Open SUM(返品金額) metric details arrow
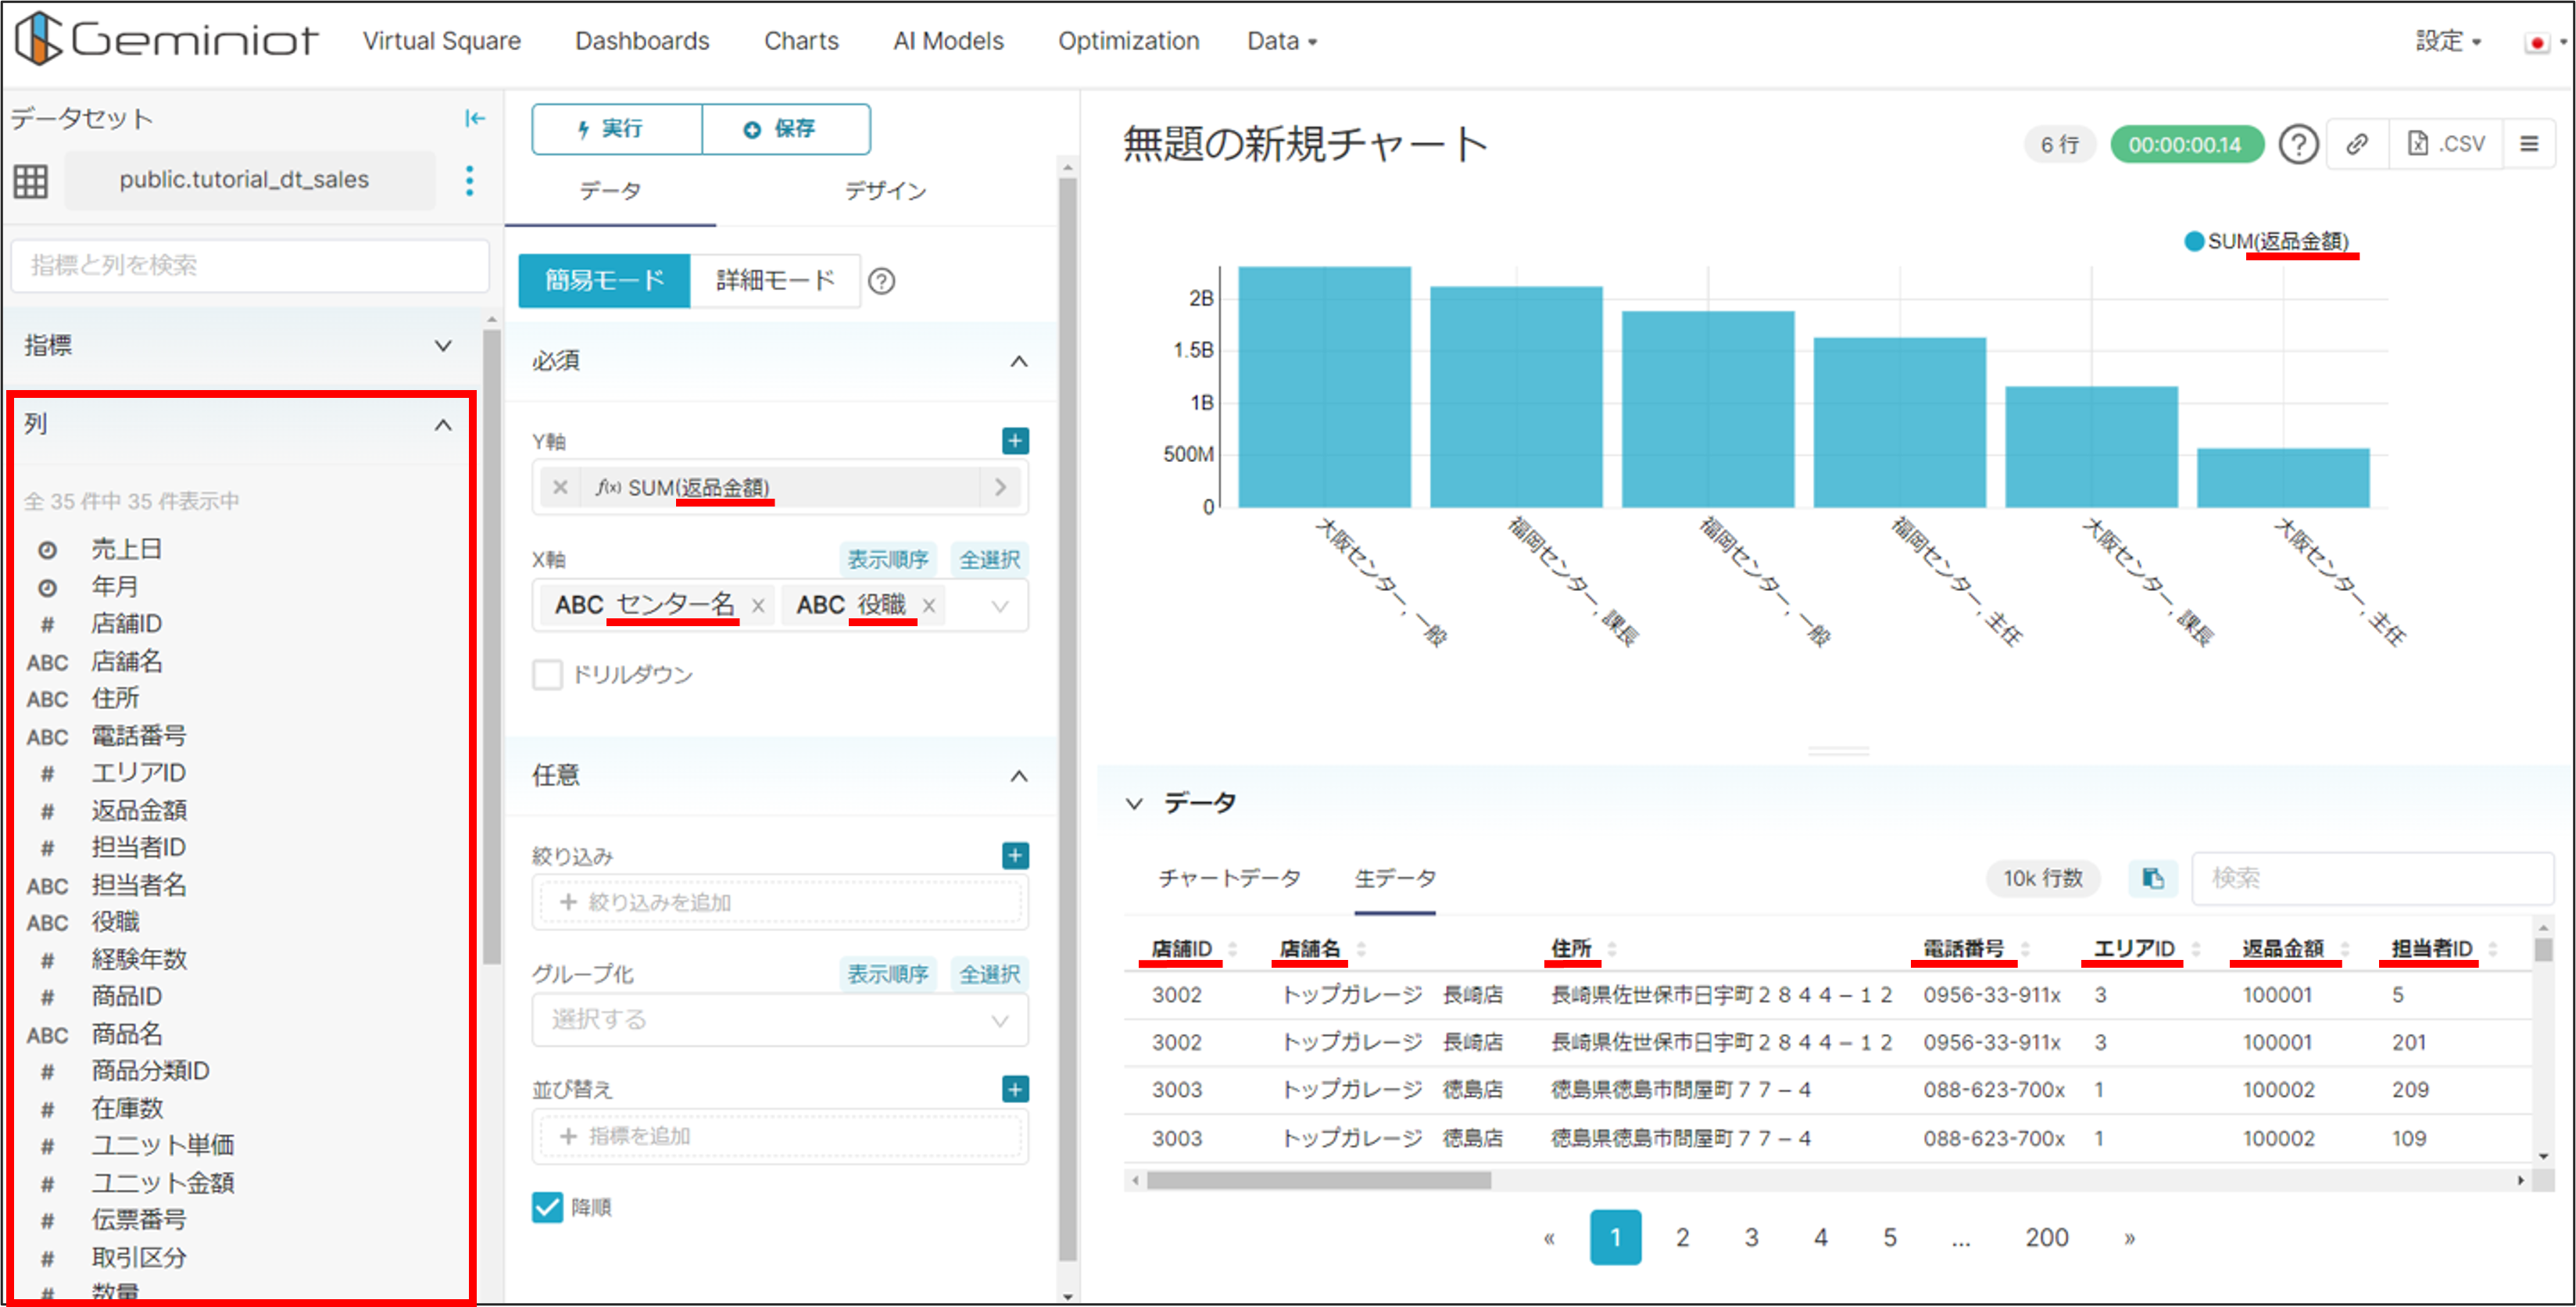Viewport: 2576px width, 1307px height. [1000, 488]
